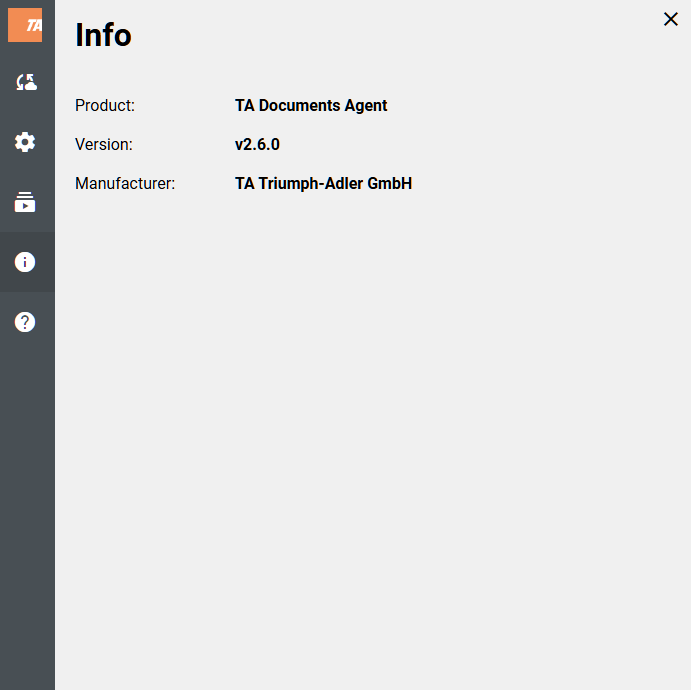Close the Info panel with X
691x690 pixels.
pyautogui.click(x=670, y=19)
